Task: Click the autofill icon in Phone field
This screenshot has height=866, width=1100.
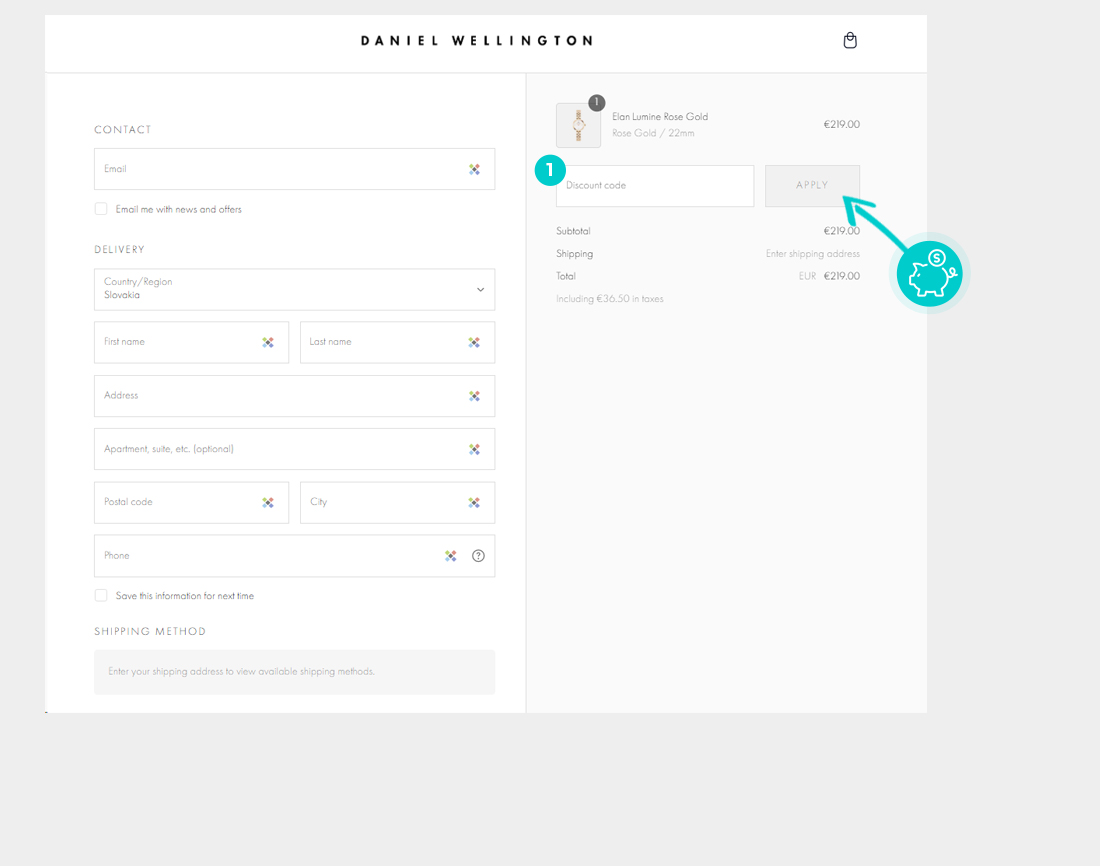Action: point(450,556)
